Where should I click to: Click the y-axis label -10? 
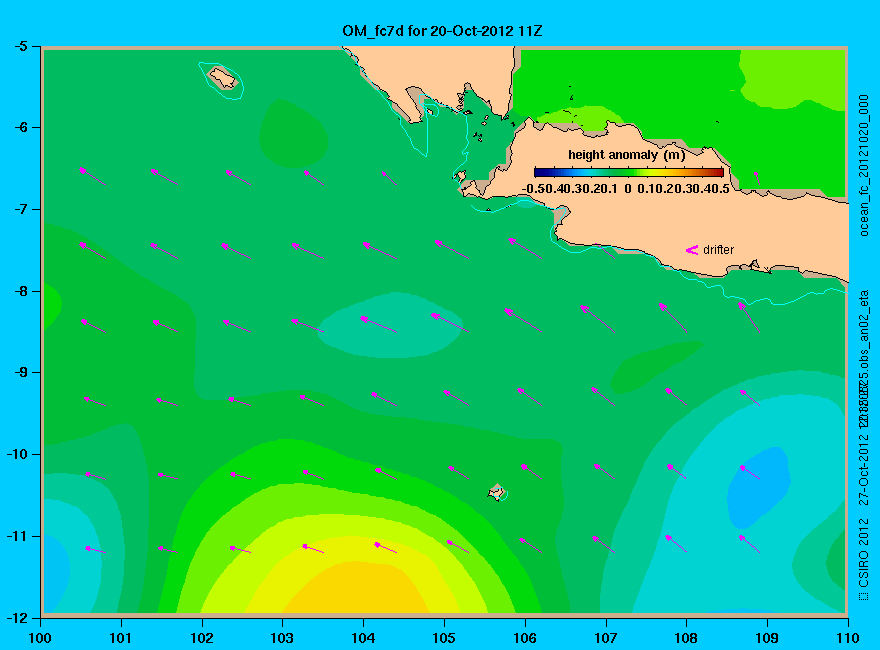[17, 454]
